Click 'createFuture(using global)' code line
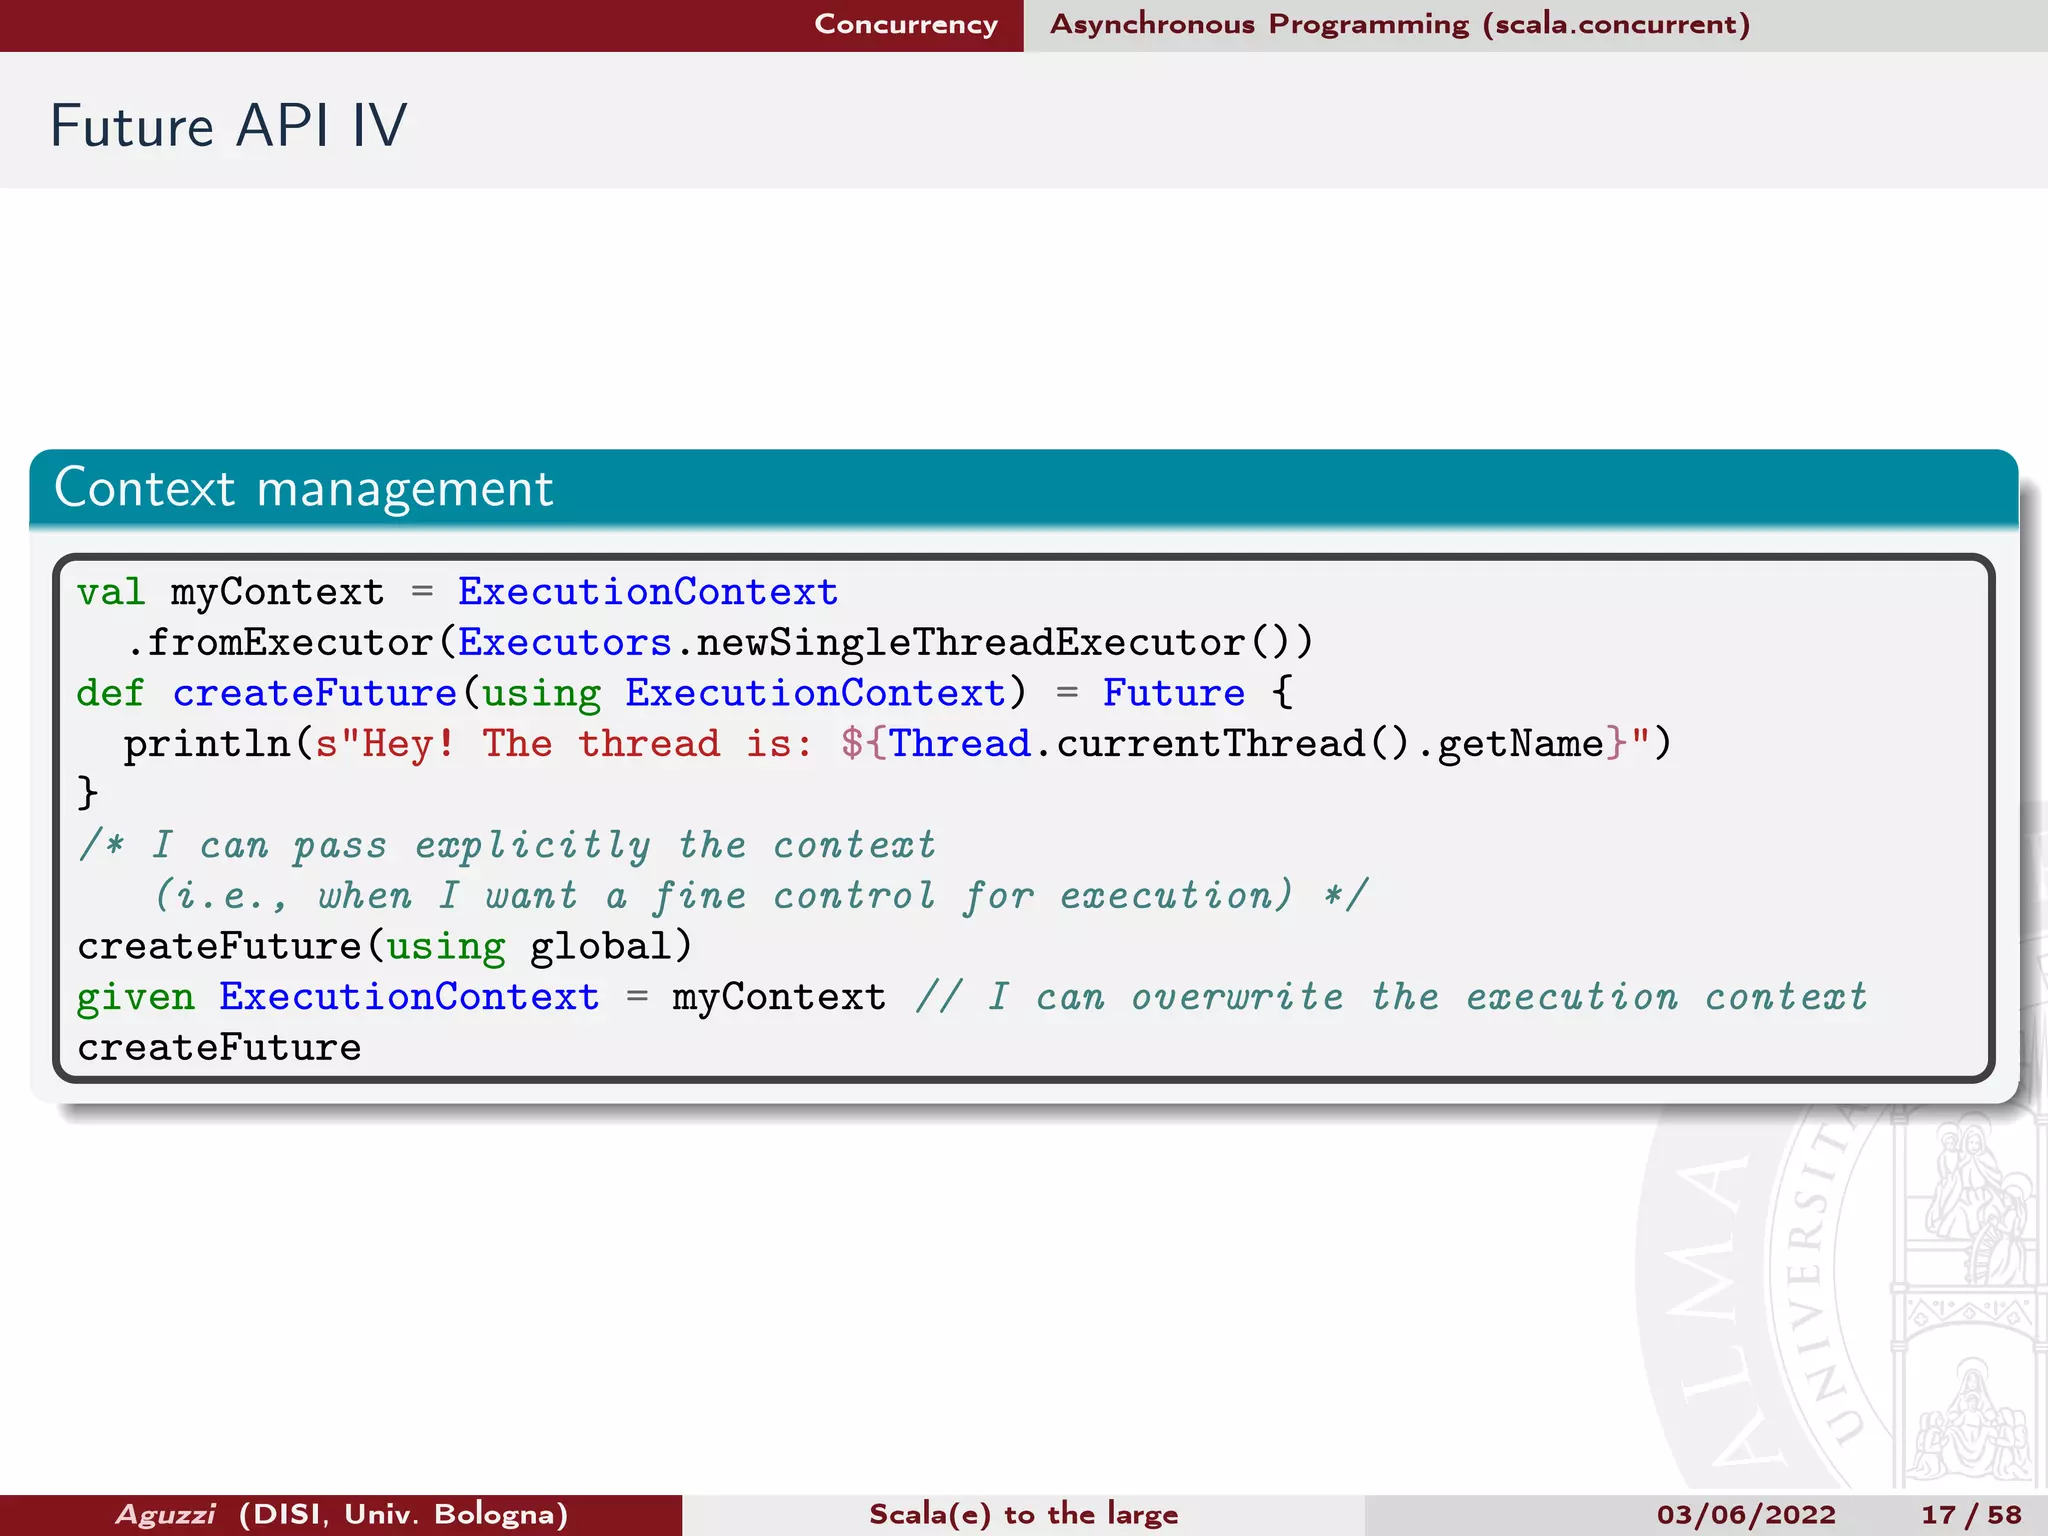This screenshot has height=1536, width=2048. (385, 947)
